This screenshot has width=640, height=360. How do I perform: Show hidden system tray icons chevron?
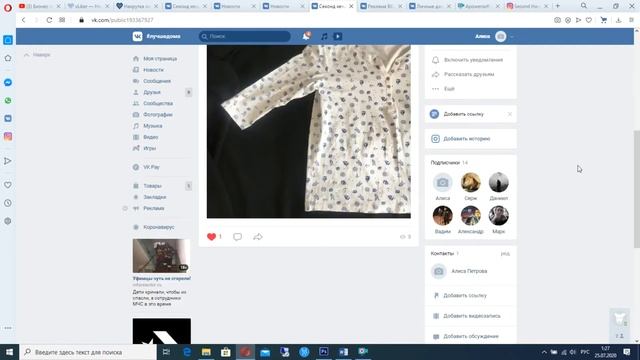point(544,352)
